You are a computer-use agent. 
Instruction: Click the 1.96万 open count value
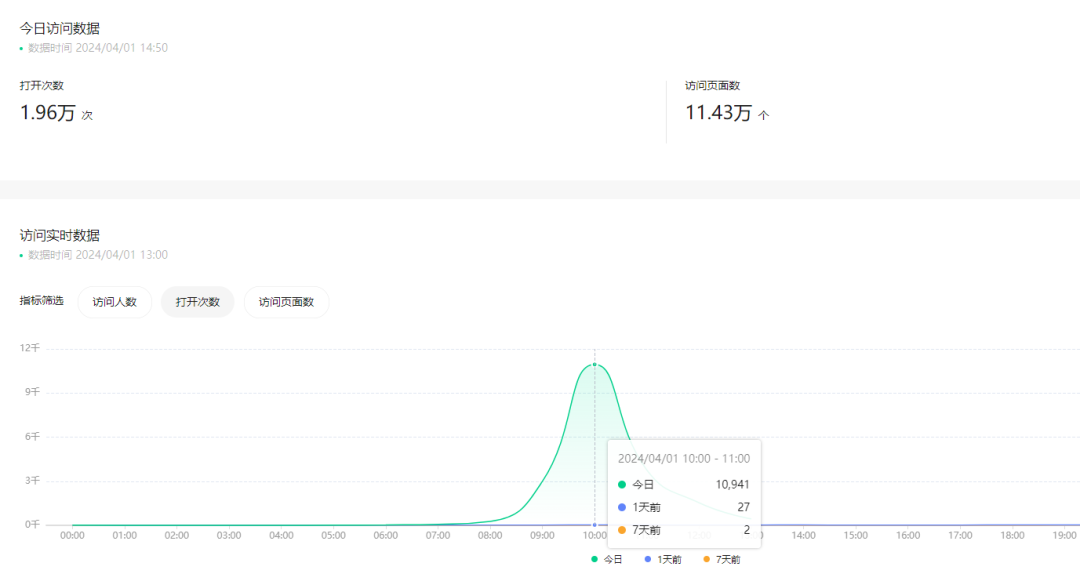click(48, 112)
